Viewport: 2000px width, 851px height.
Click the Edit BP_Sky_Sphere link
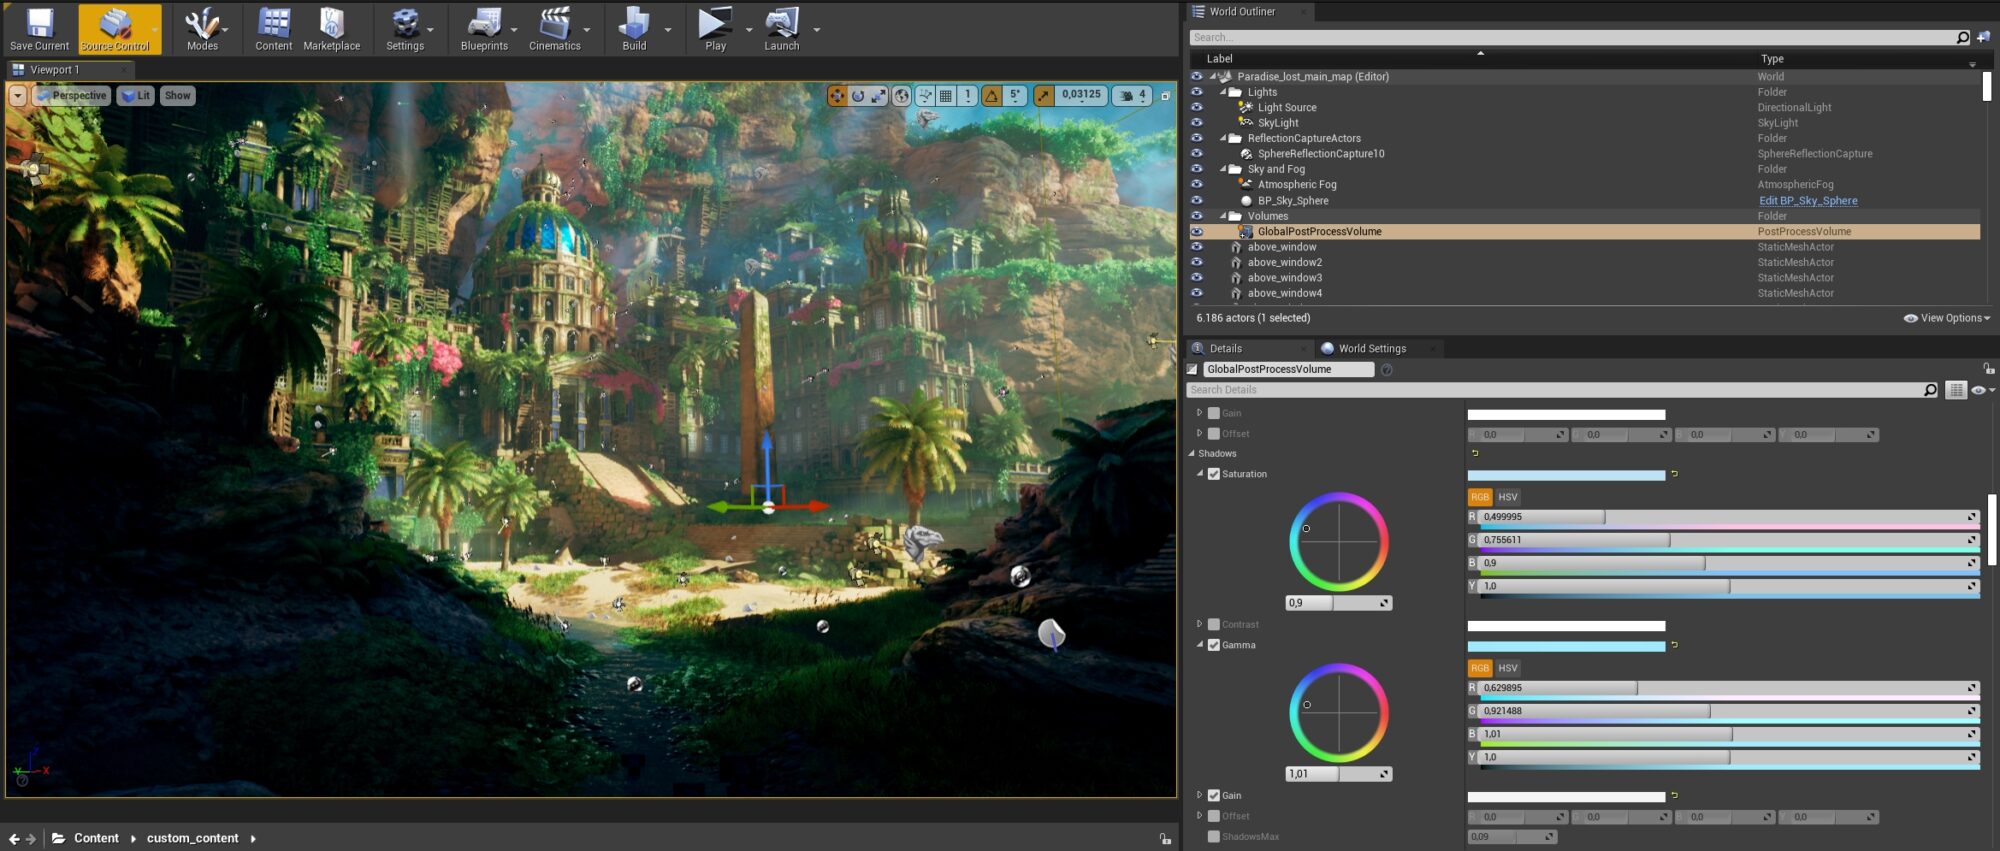1807,201
